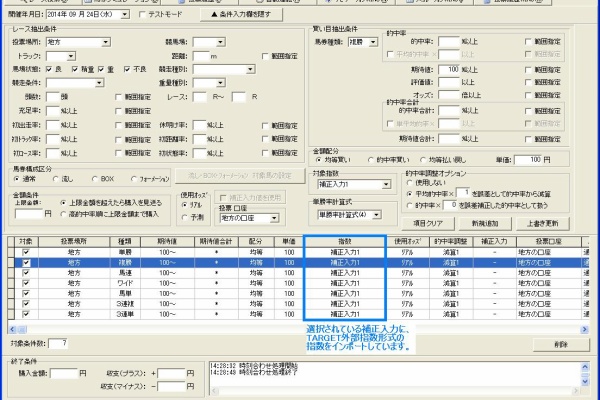This screenshot has width=600, height=400.
Task: Expand the 対象指数 dropdown showing 補正入力1
Action: (x=384, y=184)
